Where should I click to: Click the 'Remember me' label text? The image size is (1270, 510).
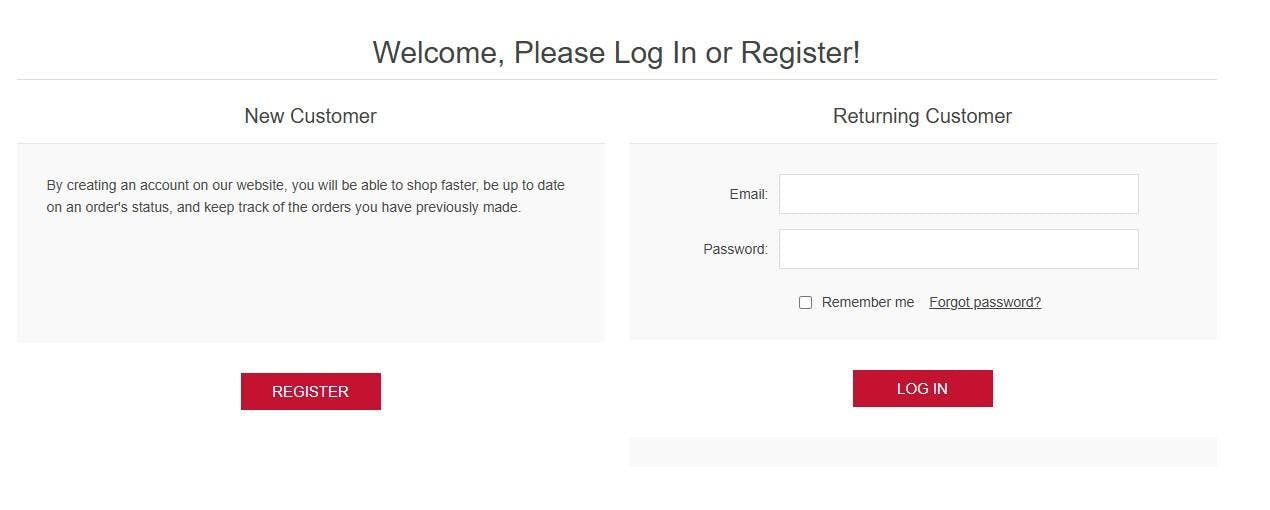click(x=867, y=302)
